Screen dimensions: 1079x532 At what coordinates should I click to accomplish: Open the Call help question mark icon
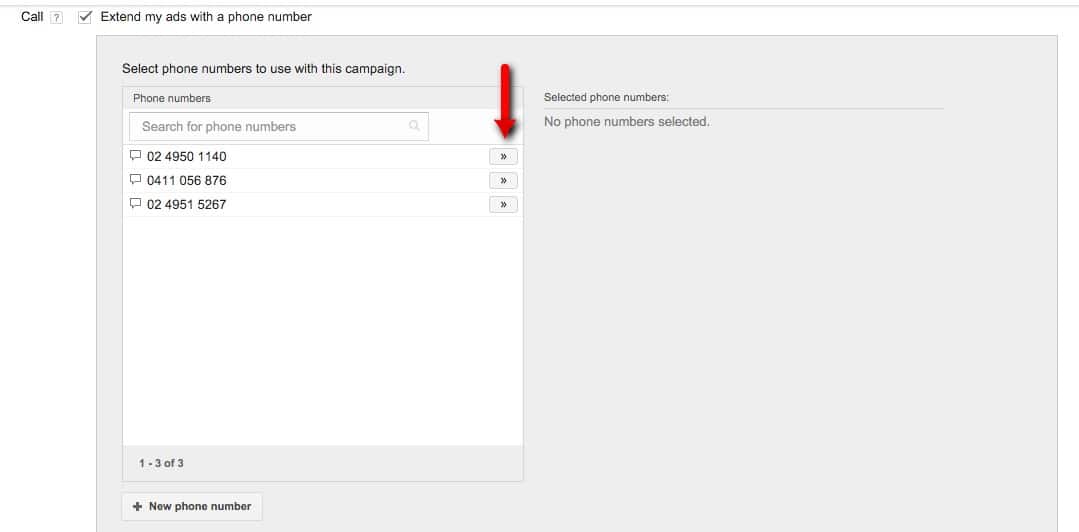pos(56,18)
